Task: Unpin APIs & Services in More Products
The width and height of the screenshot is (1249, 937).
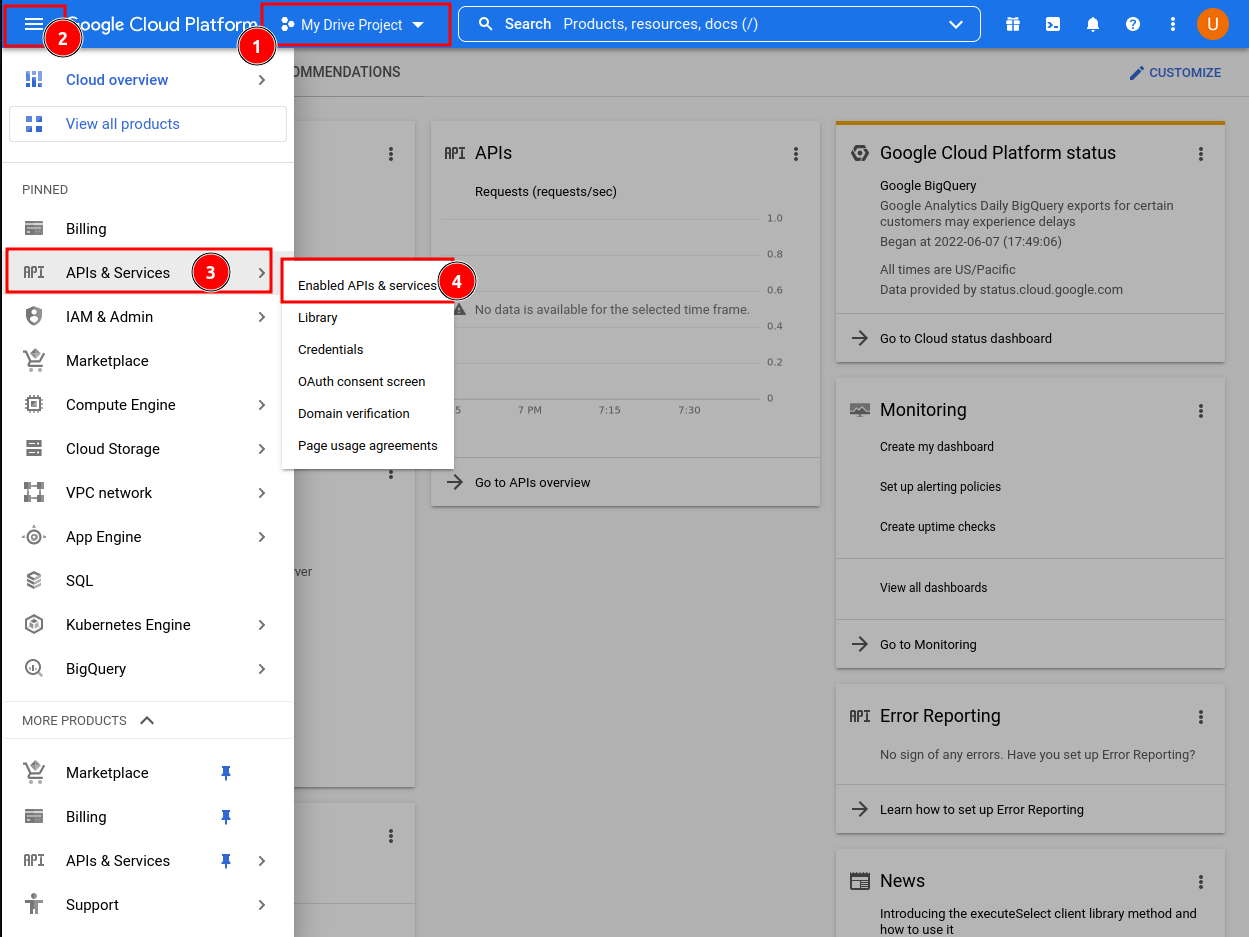Action: click(x=226, y=861)
